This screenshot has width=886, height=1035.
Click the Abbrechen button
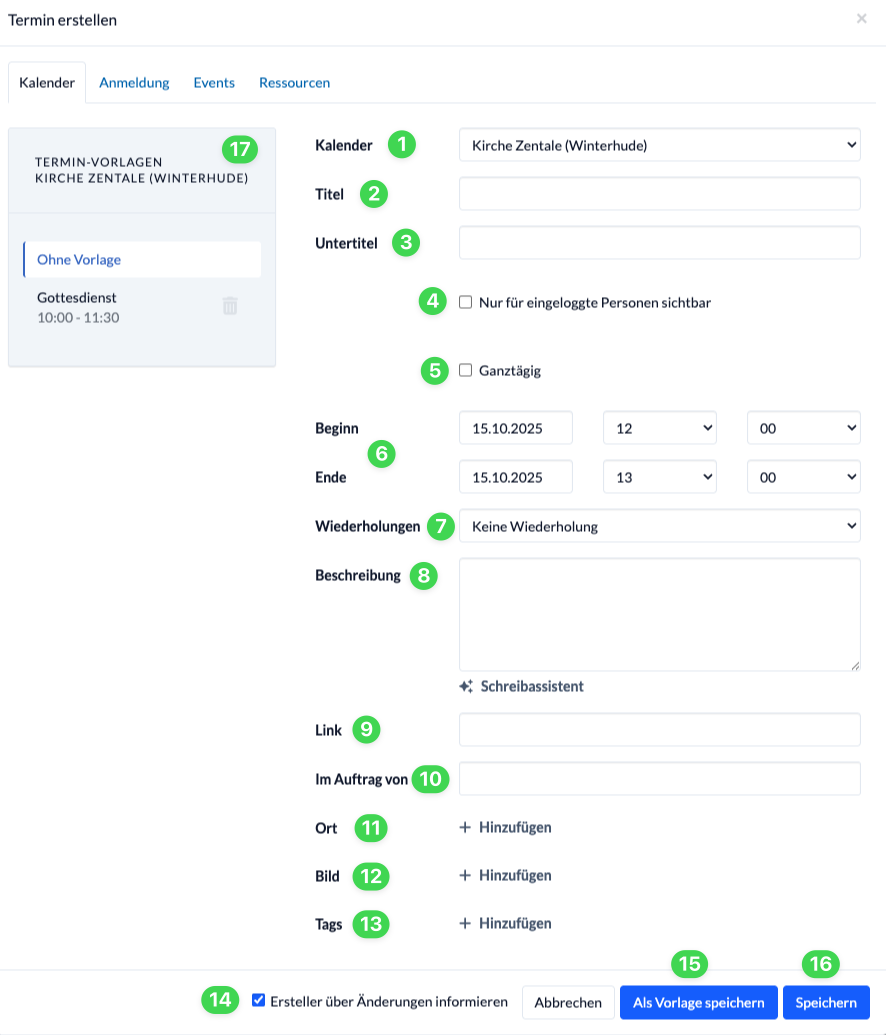pos(568,1003)
